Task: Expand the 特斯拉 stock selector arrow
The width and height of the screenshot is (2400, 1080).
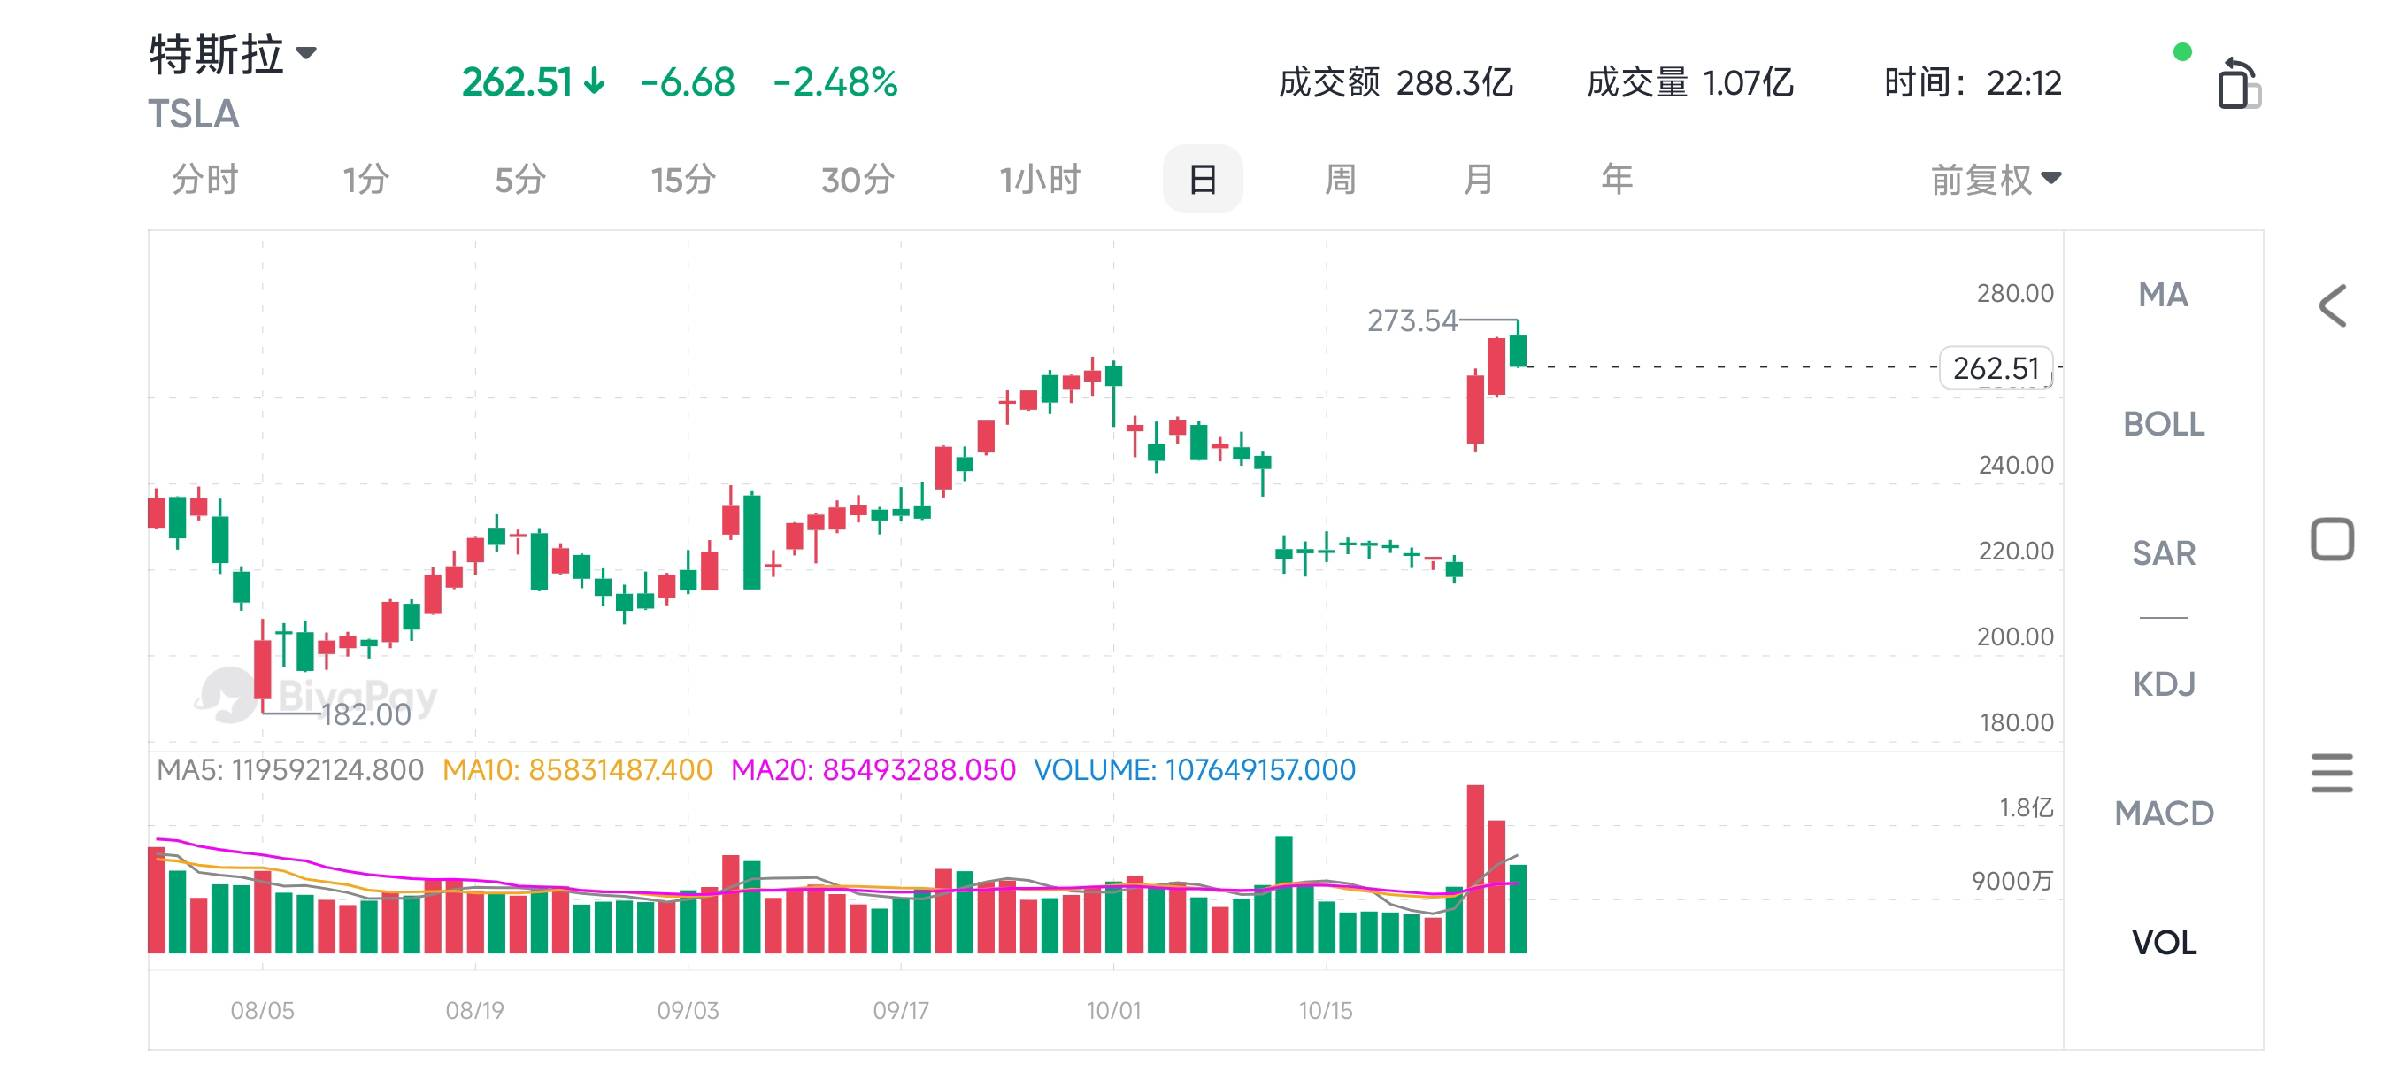Action: click(x=307, y=52)
